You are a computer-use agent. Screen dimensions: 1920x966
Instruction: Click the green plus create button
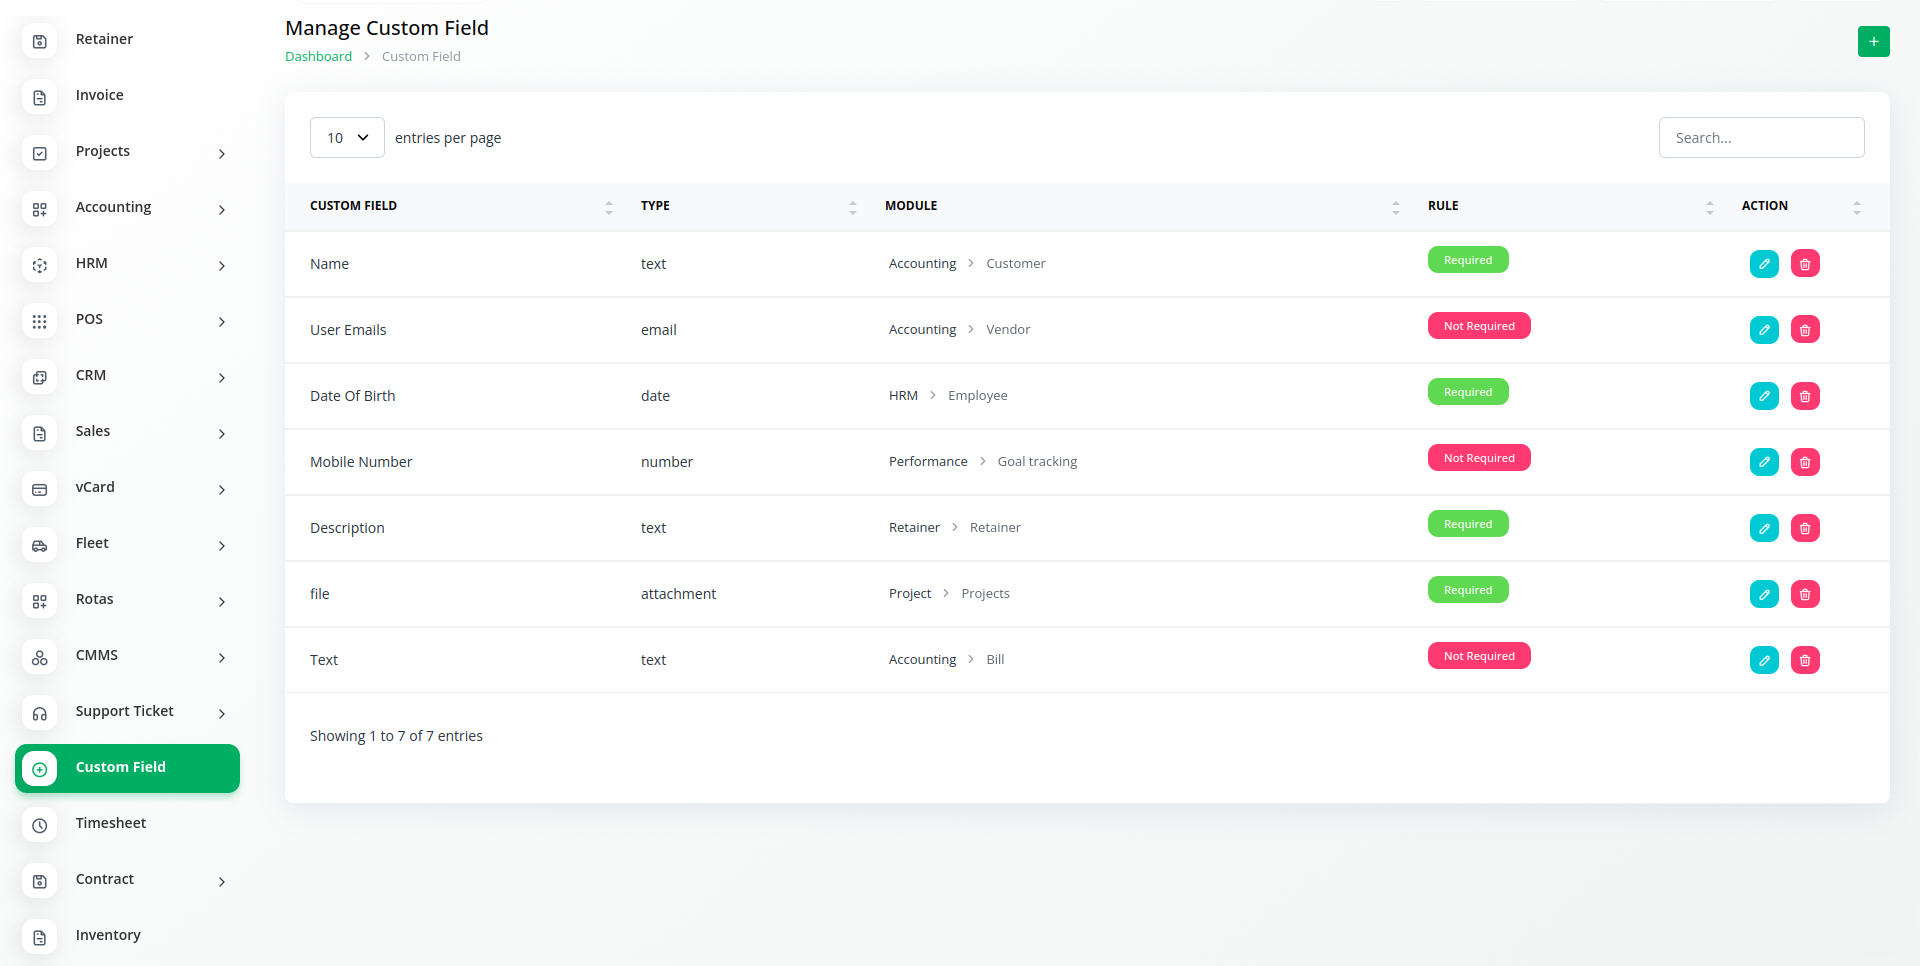[x=1873, y=42]
